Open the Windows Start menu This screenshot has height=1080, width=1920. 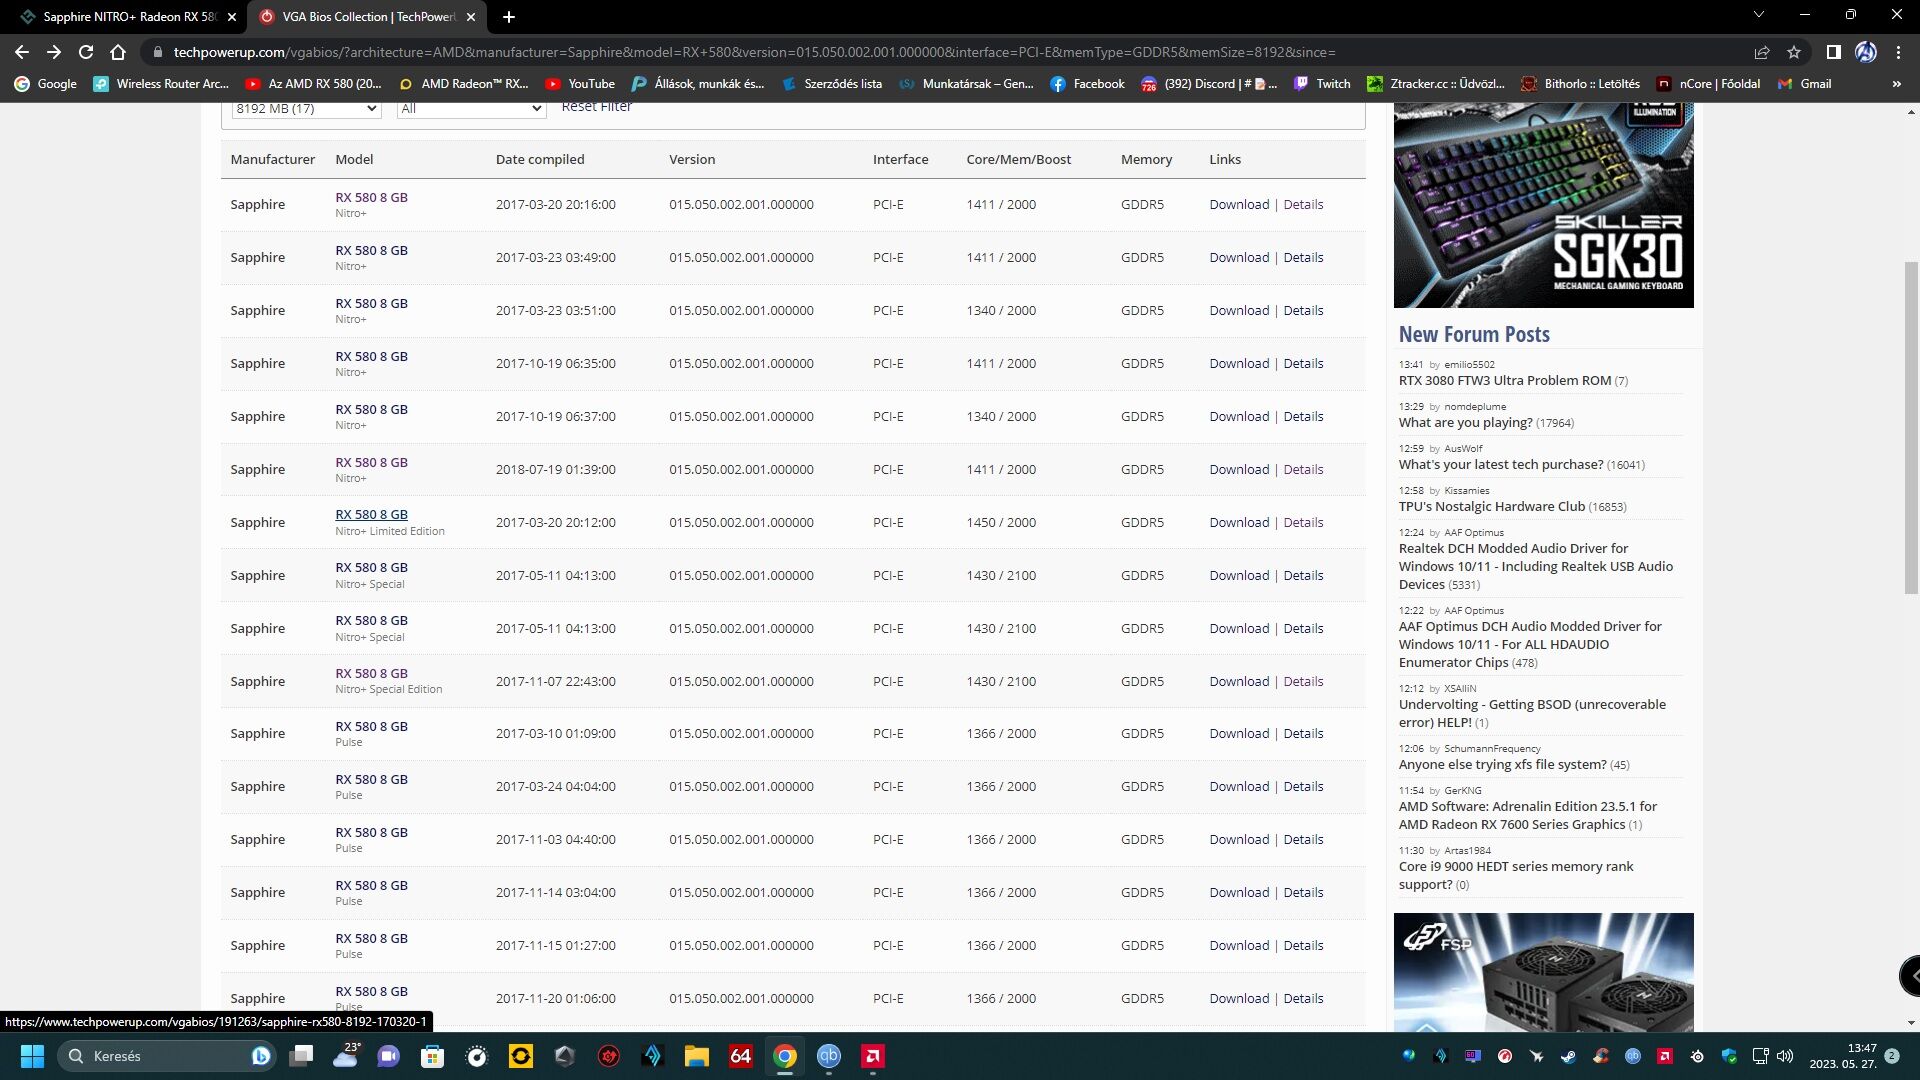[x=32, y=1056]
